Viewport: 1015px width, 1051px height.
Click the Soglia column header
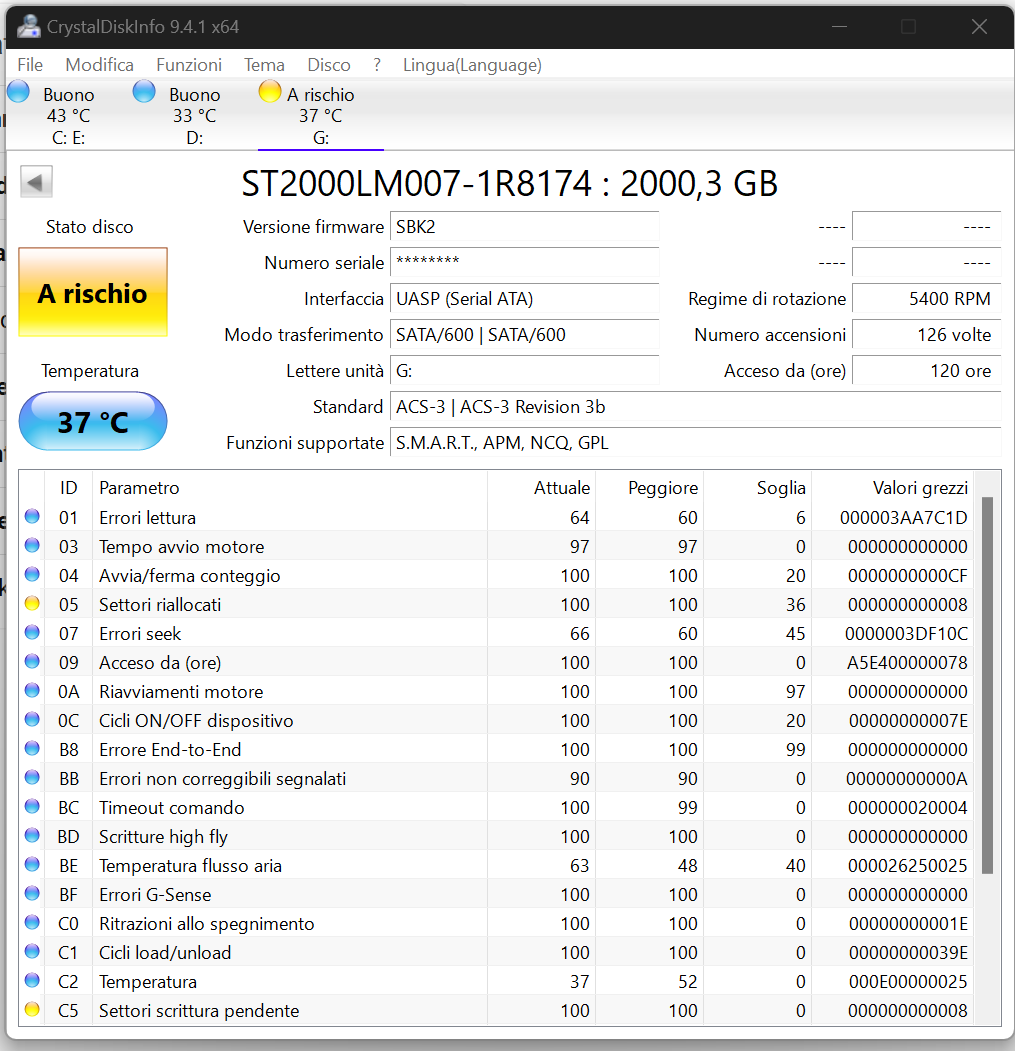(x=758, y=487)
